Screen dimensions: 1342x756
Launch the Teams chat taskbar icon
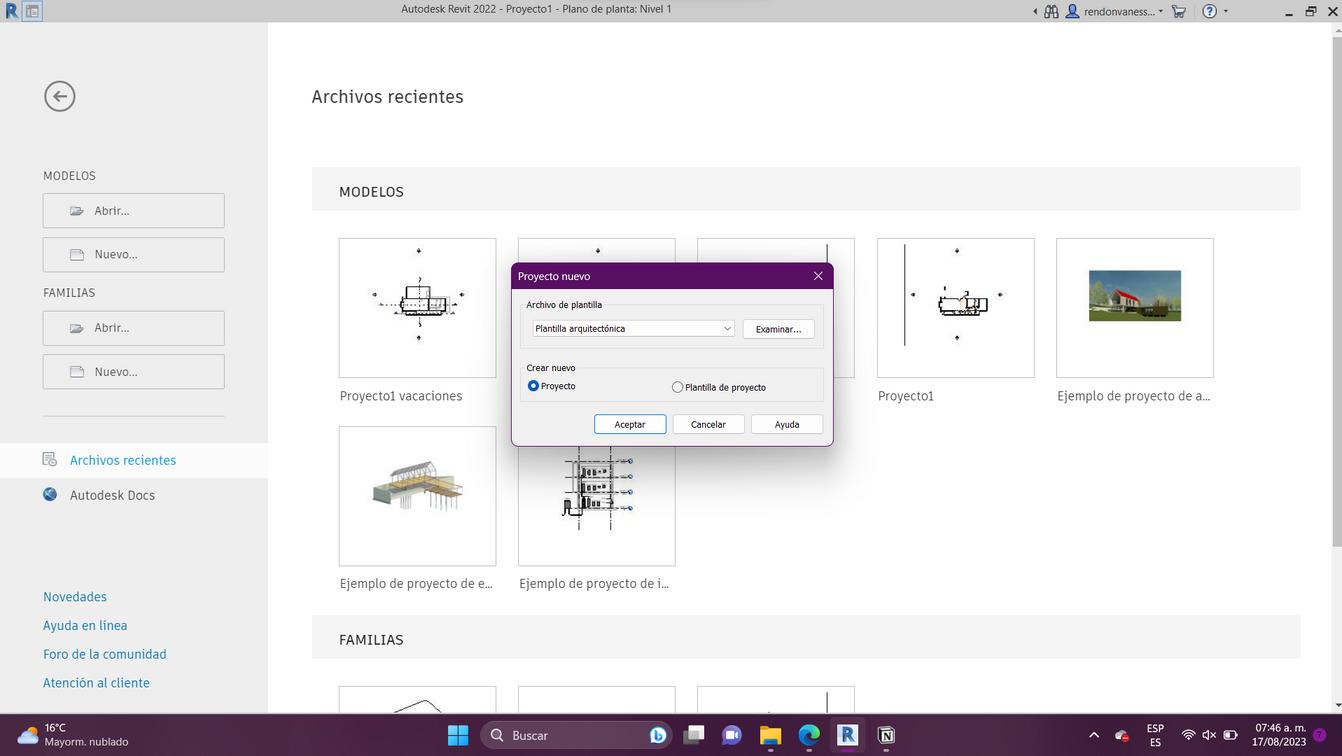732,735
